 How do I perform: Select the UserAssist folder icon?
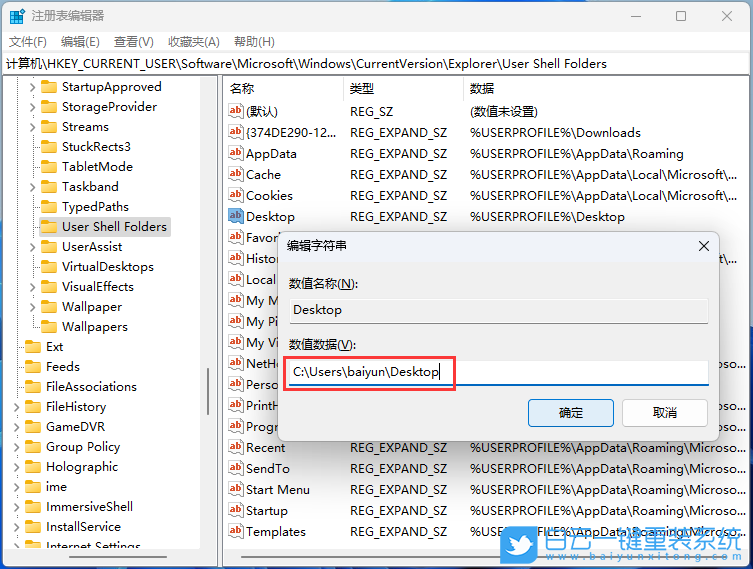pos(49,247)
